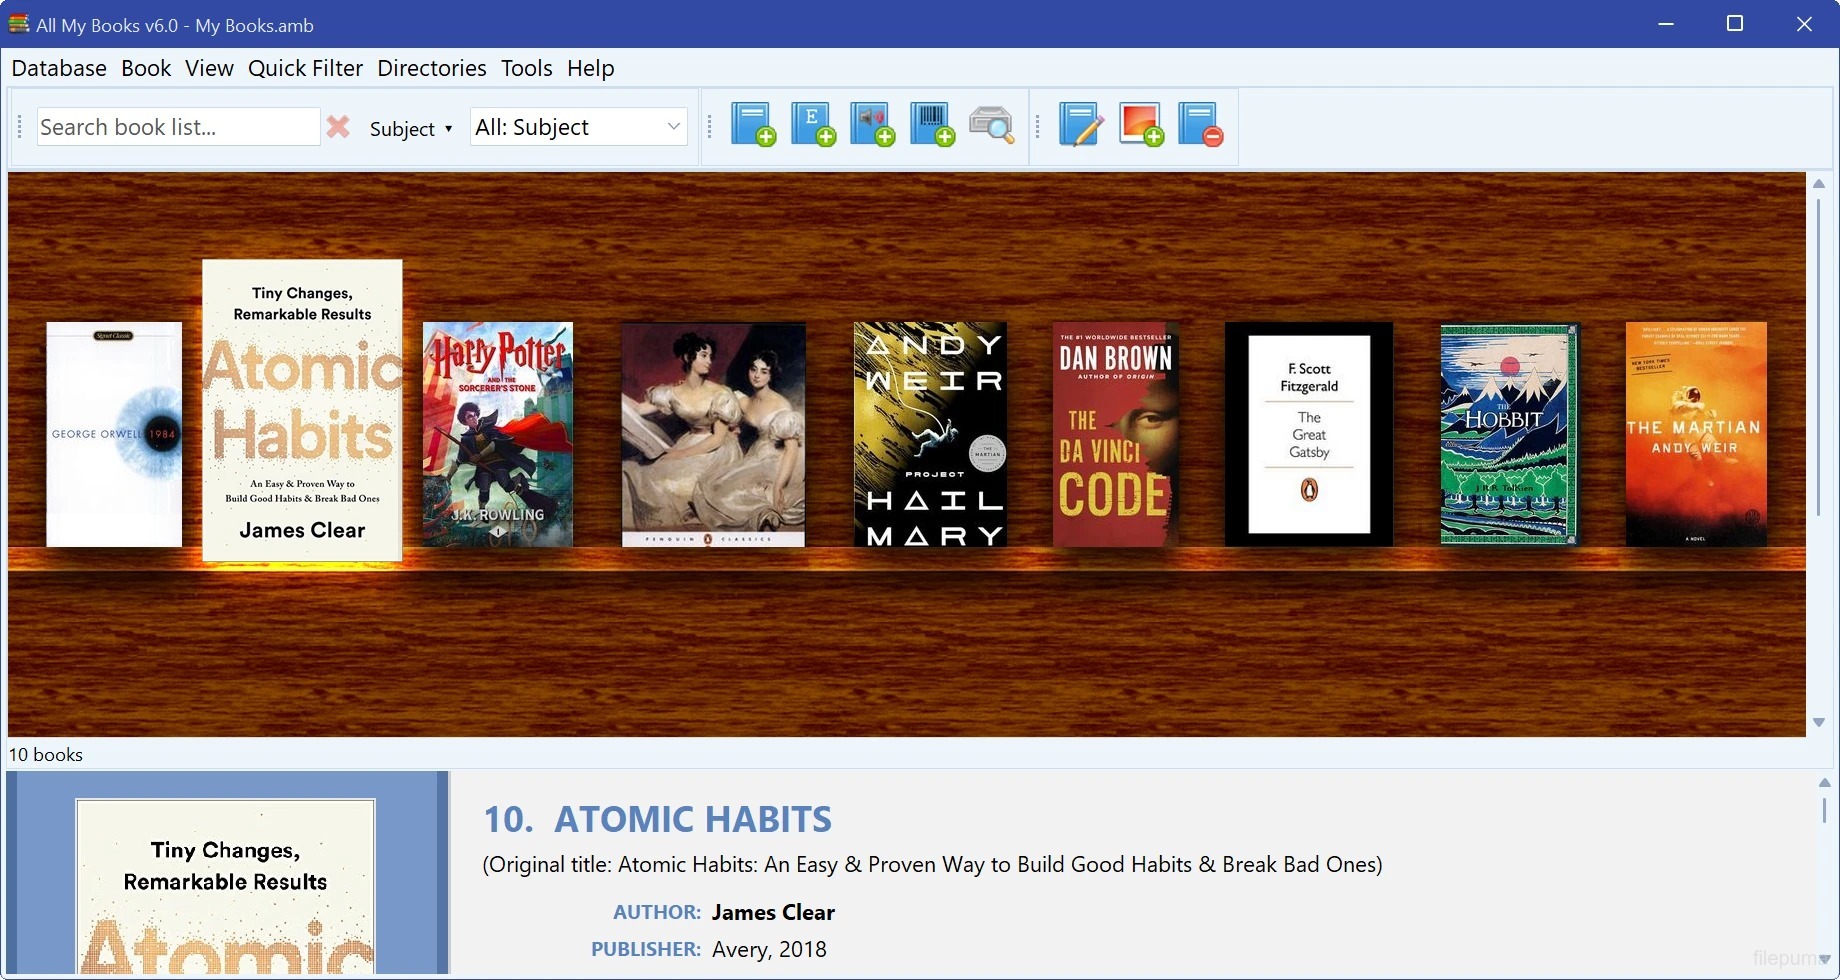1840x980 pixels.
Task: Open the Quick Filter menu
Action: click(305, 68)
